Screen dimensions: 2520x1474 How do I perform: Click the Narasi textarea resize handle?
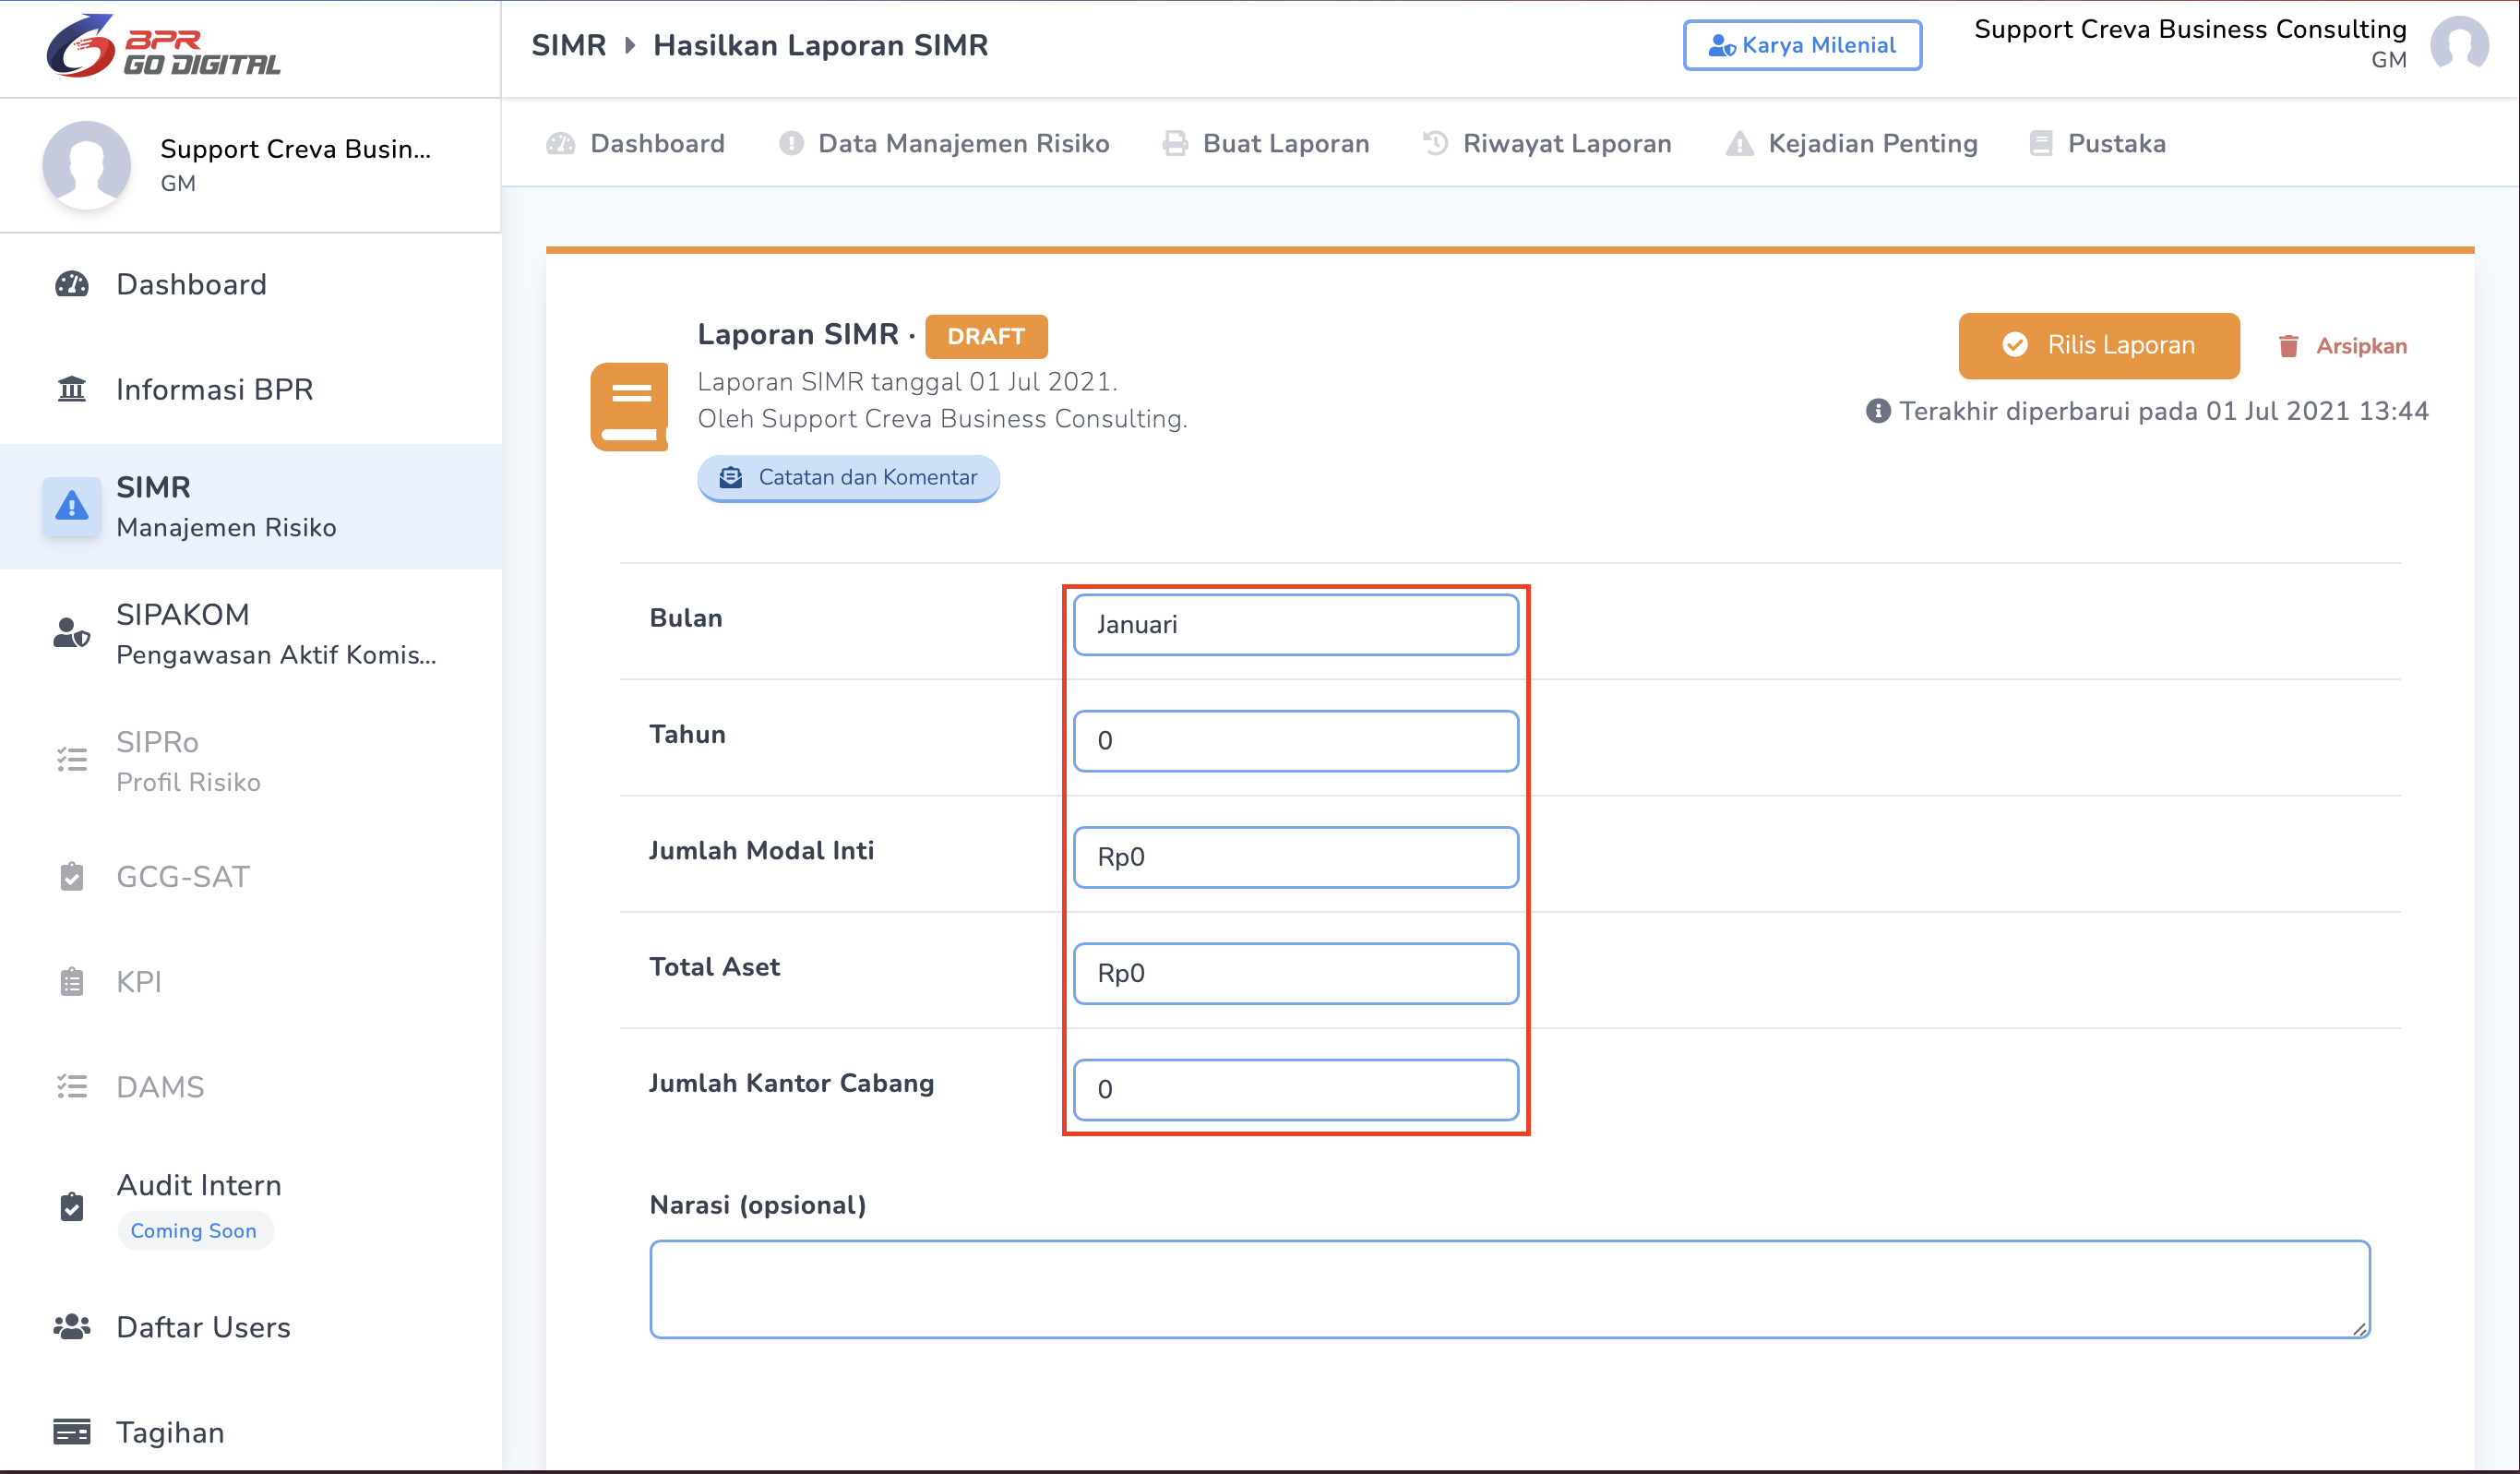pyautogui.click(x=2359, y=1329)
